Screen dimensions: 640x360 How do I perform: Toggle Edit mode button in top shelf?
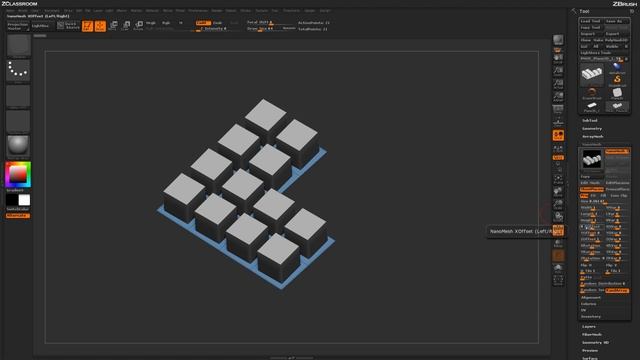click(x=87, y=26)
